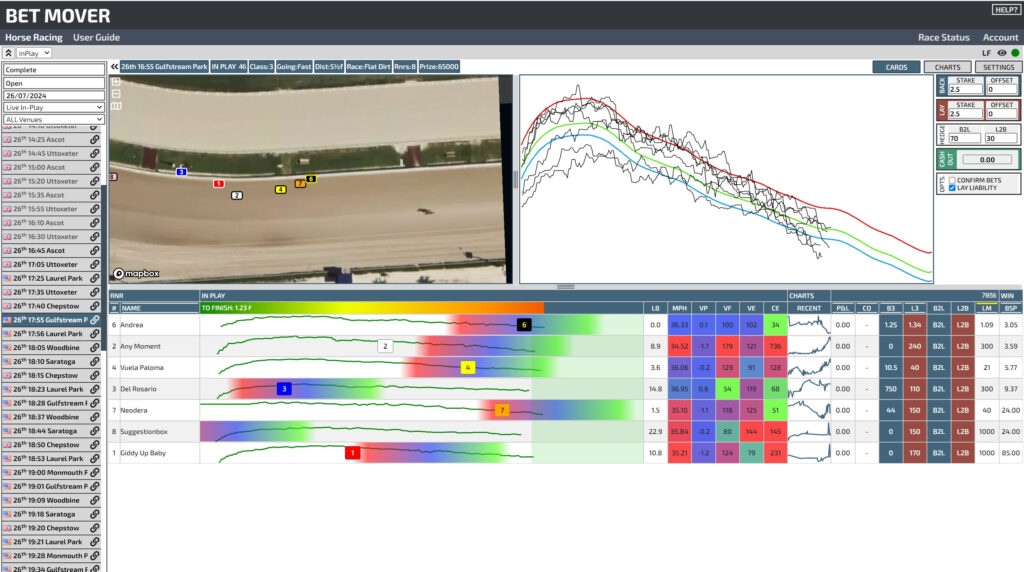The width and height of the screenshot is (1024, 572).
Task: Click the TO FINISH progress bar
Action: pyautogui.click(x=372, y=308)
